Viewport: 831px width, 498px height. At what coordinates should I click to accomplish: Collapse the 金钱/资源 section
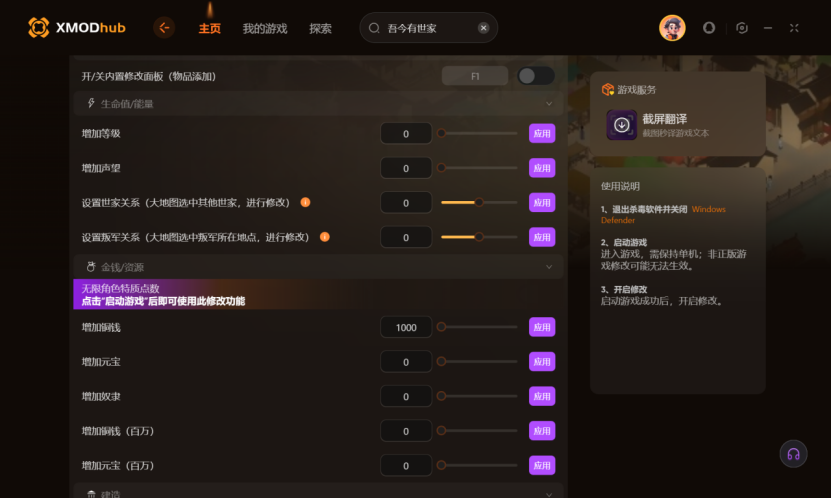point(549,267)
